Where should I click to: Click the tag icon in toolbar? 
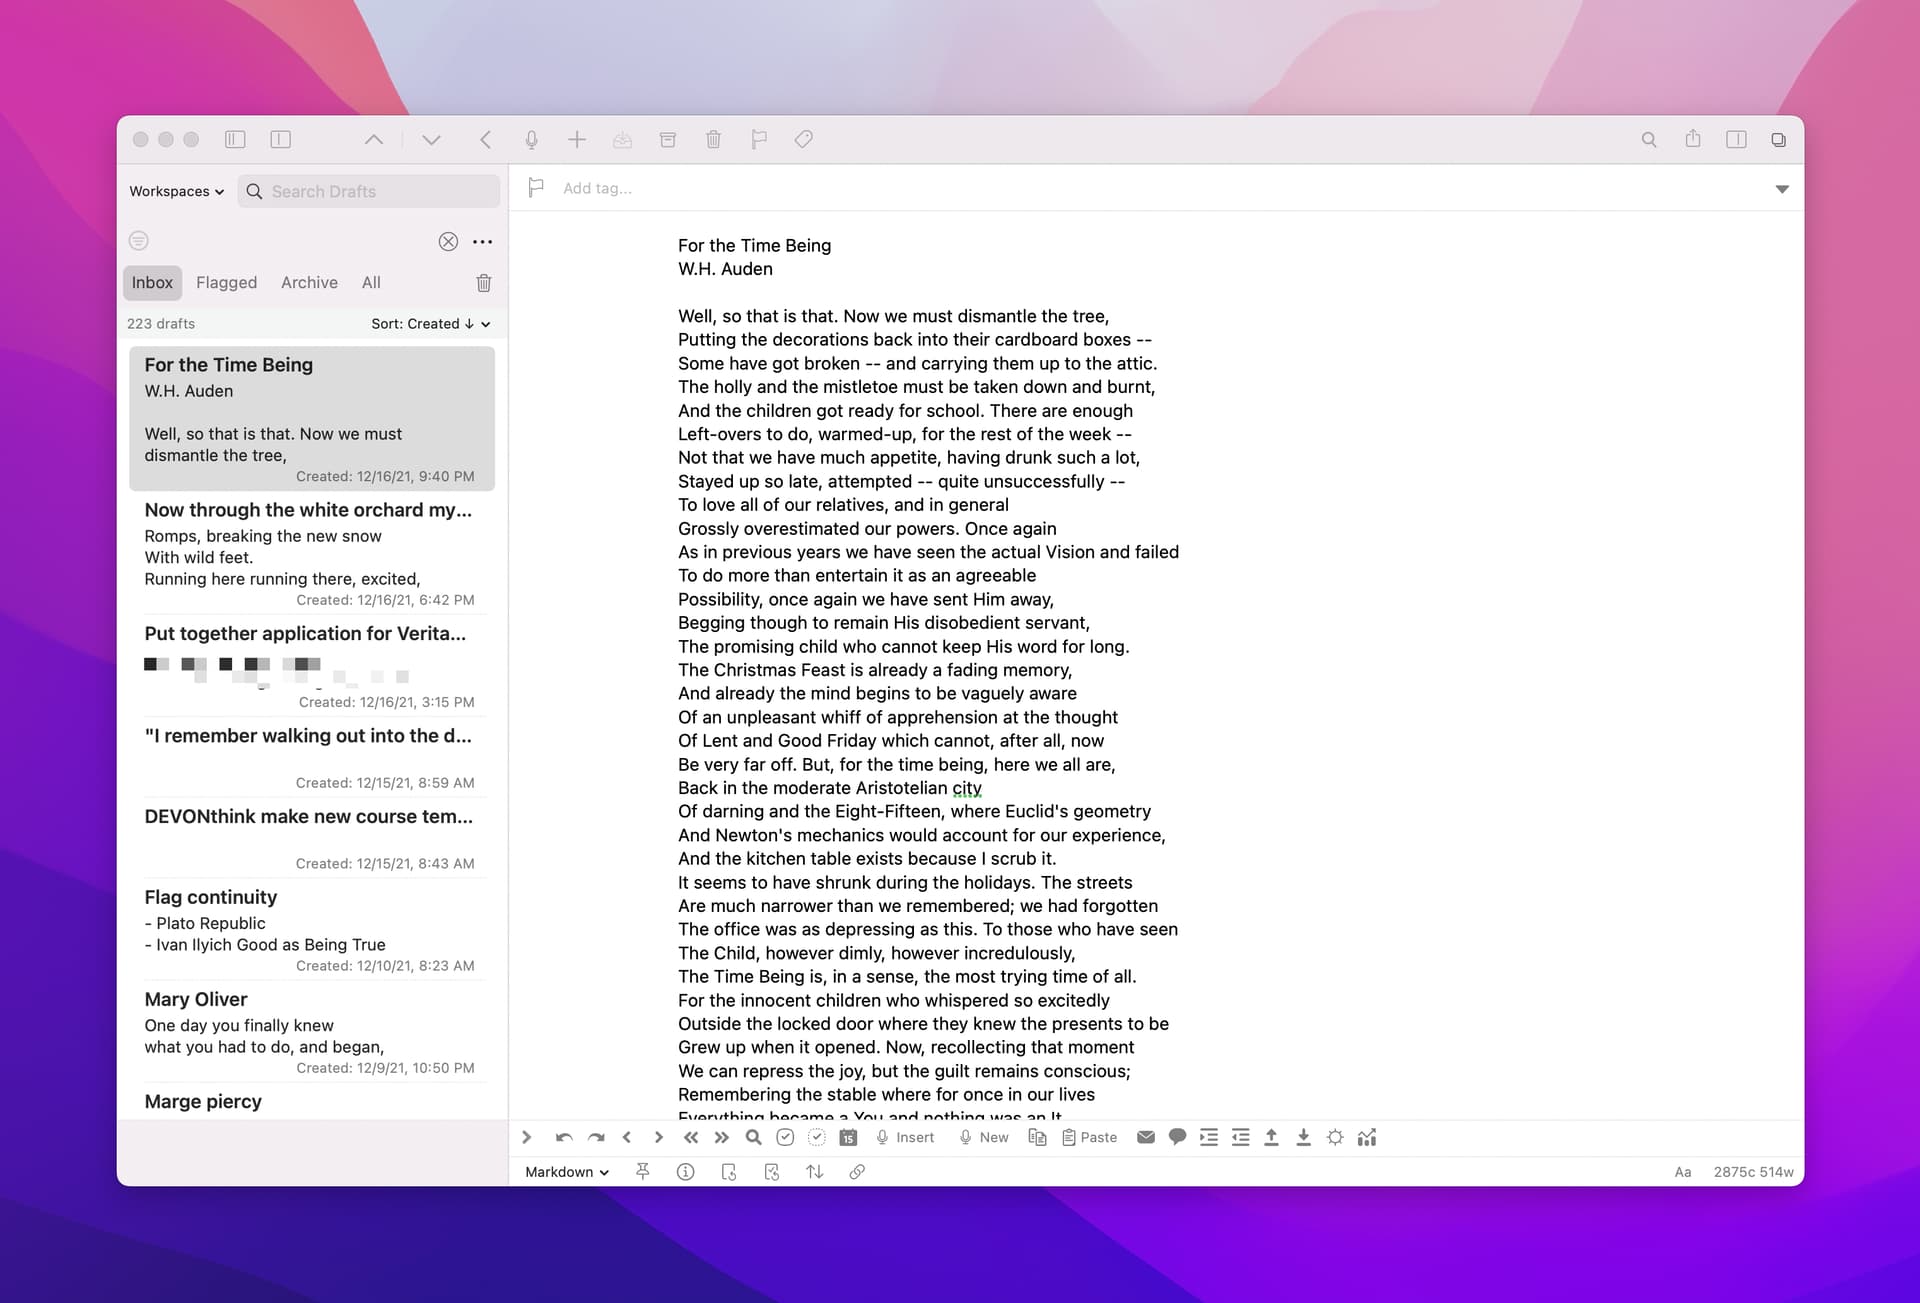tap(804, 138)
